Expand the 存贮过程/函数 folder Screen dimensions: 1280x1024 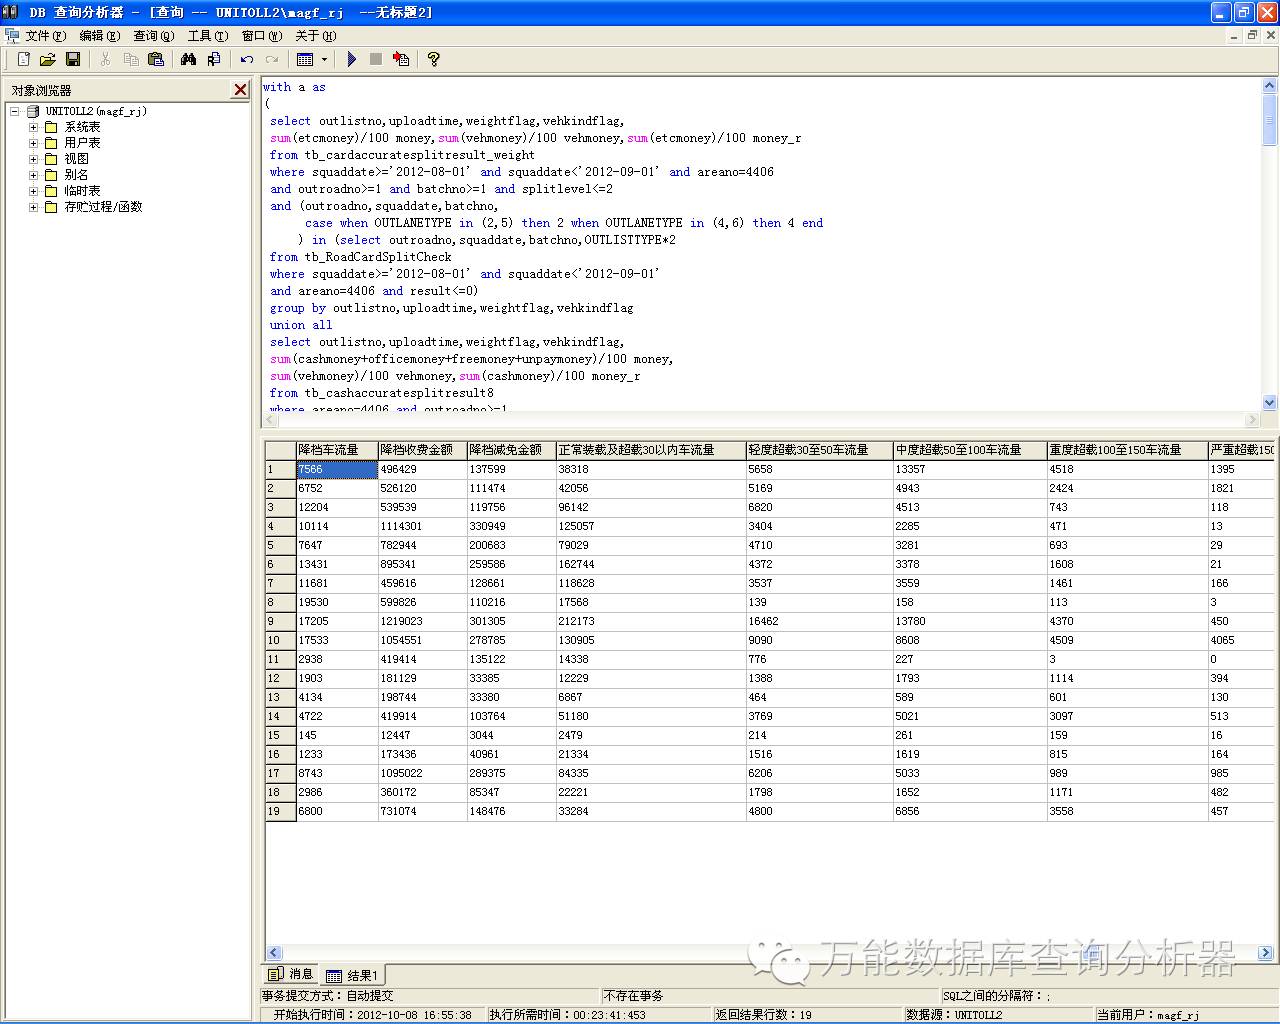tap(33, 207)
